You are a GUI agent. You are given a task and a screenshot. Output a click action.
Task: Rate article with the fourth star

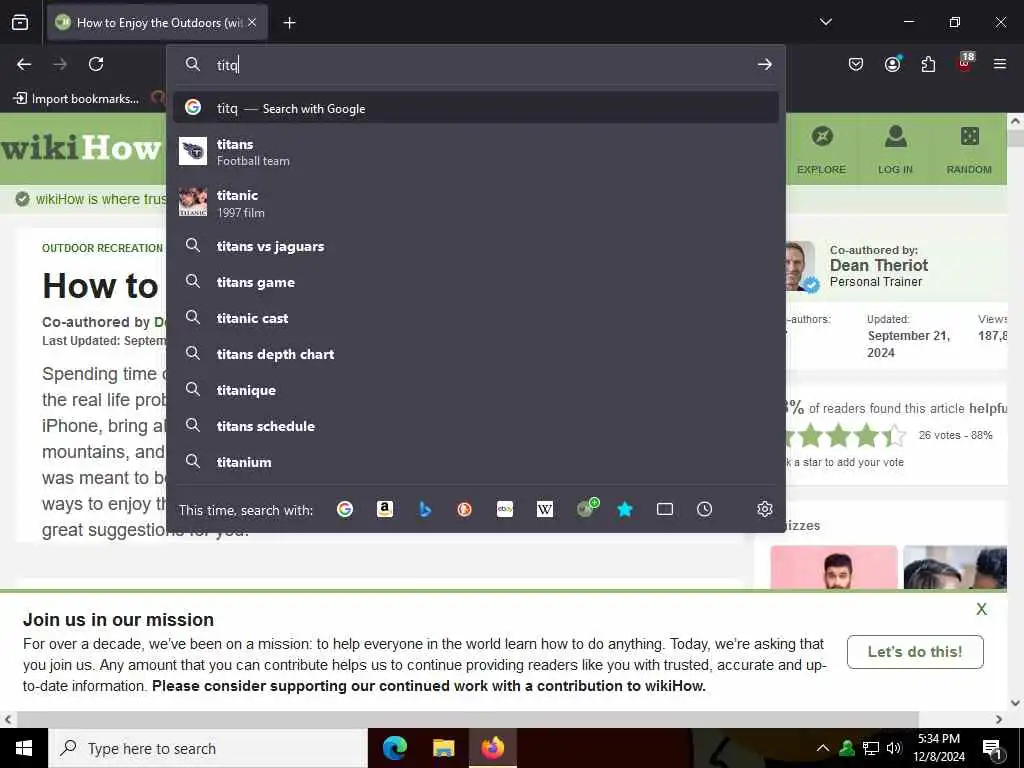(867, 435)
